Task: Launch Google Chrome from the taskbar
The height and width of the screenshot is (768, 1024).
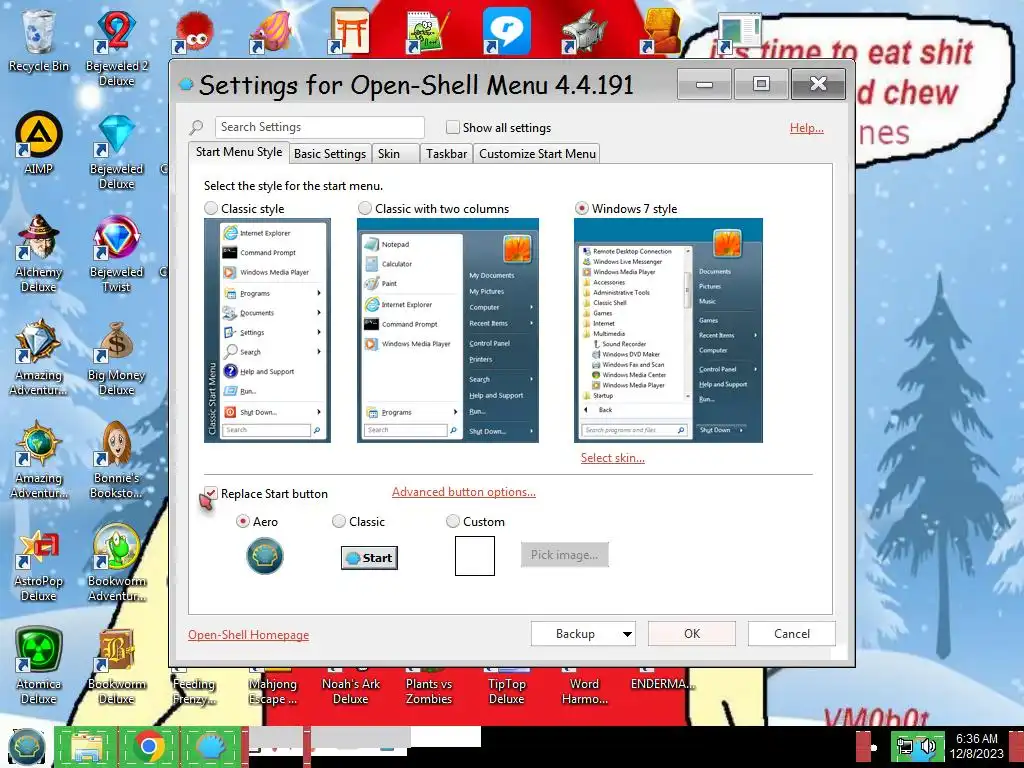Action: click(149, 747)
